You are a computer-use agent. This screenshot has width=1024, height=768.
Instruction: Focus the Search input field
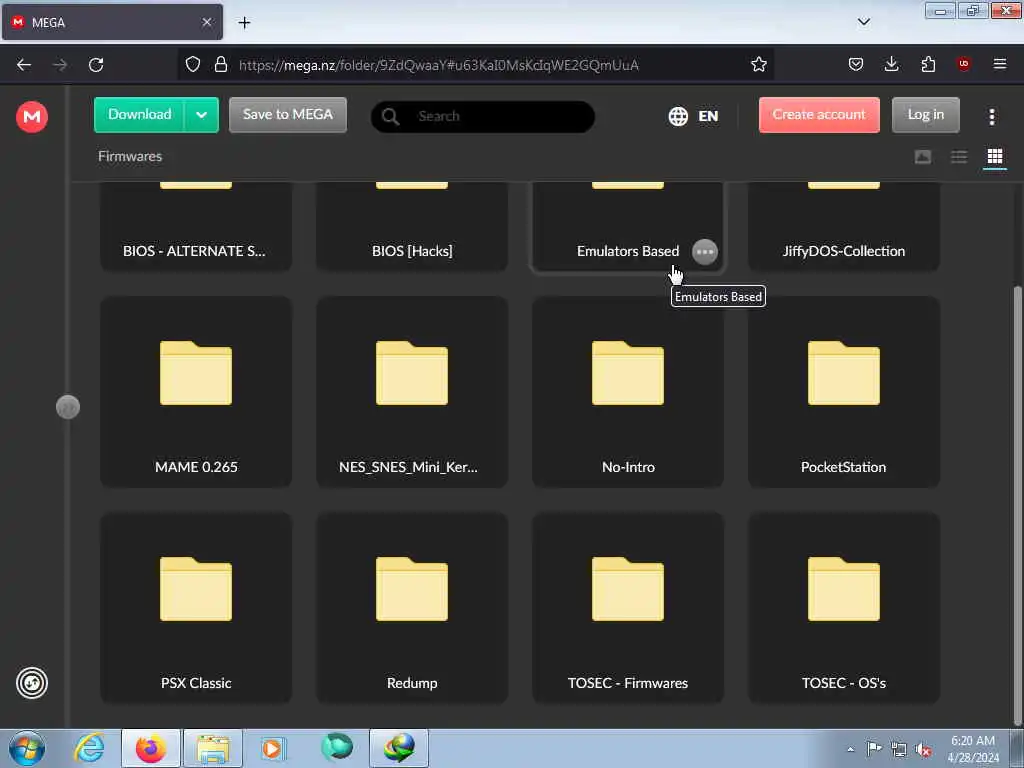(483, 116)
